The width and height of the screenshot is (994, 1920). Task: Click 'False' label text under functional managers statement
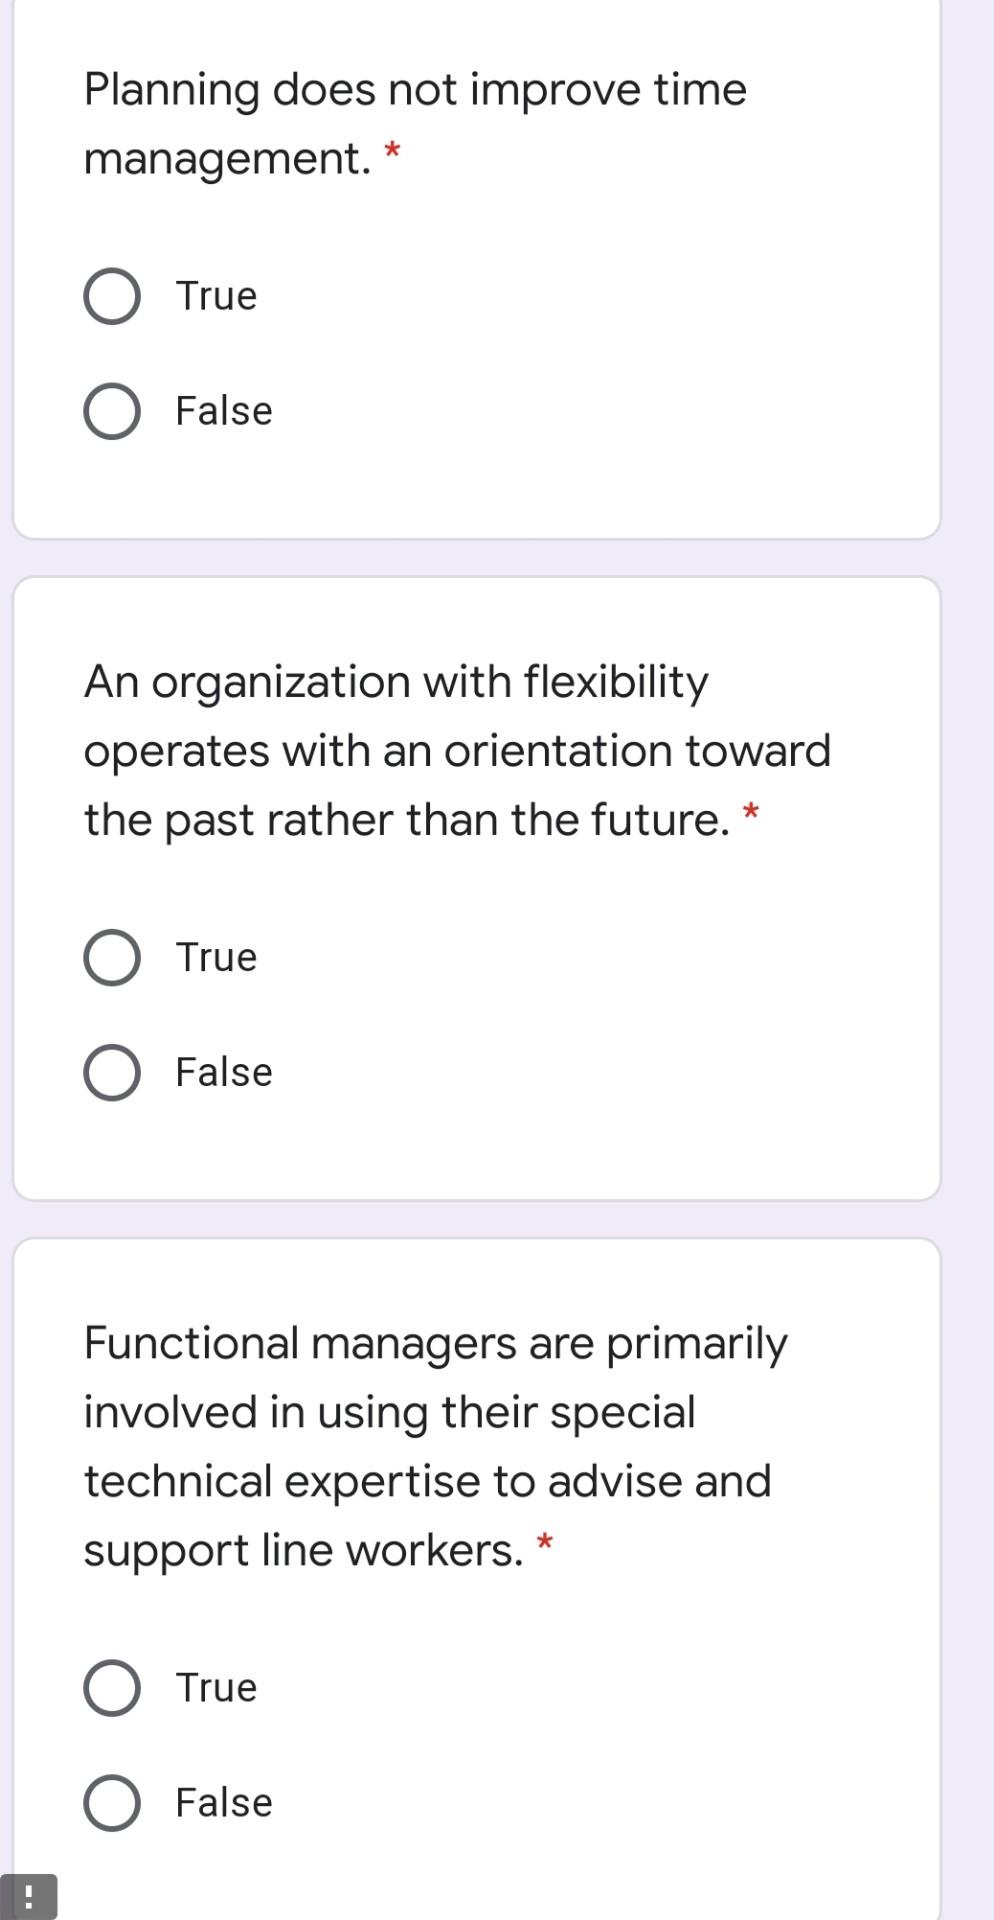coord(224,1803)
